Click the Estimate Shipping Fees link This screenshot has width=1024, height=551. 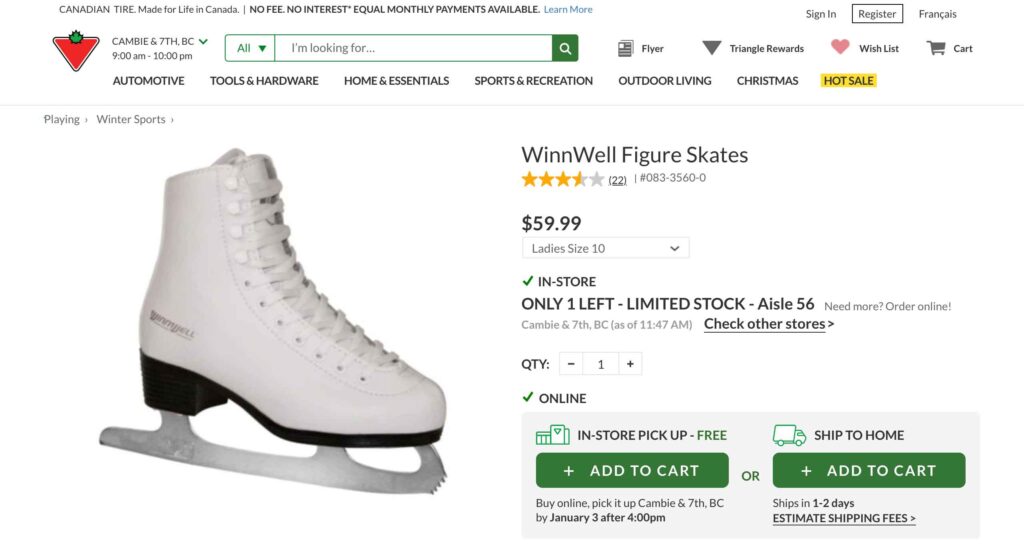(x=844, y=518)
